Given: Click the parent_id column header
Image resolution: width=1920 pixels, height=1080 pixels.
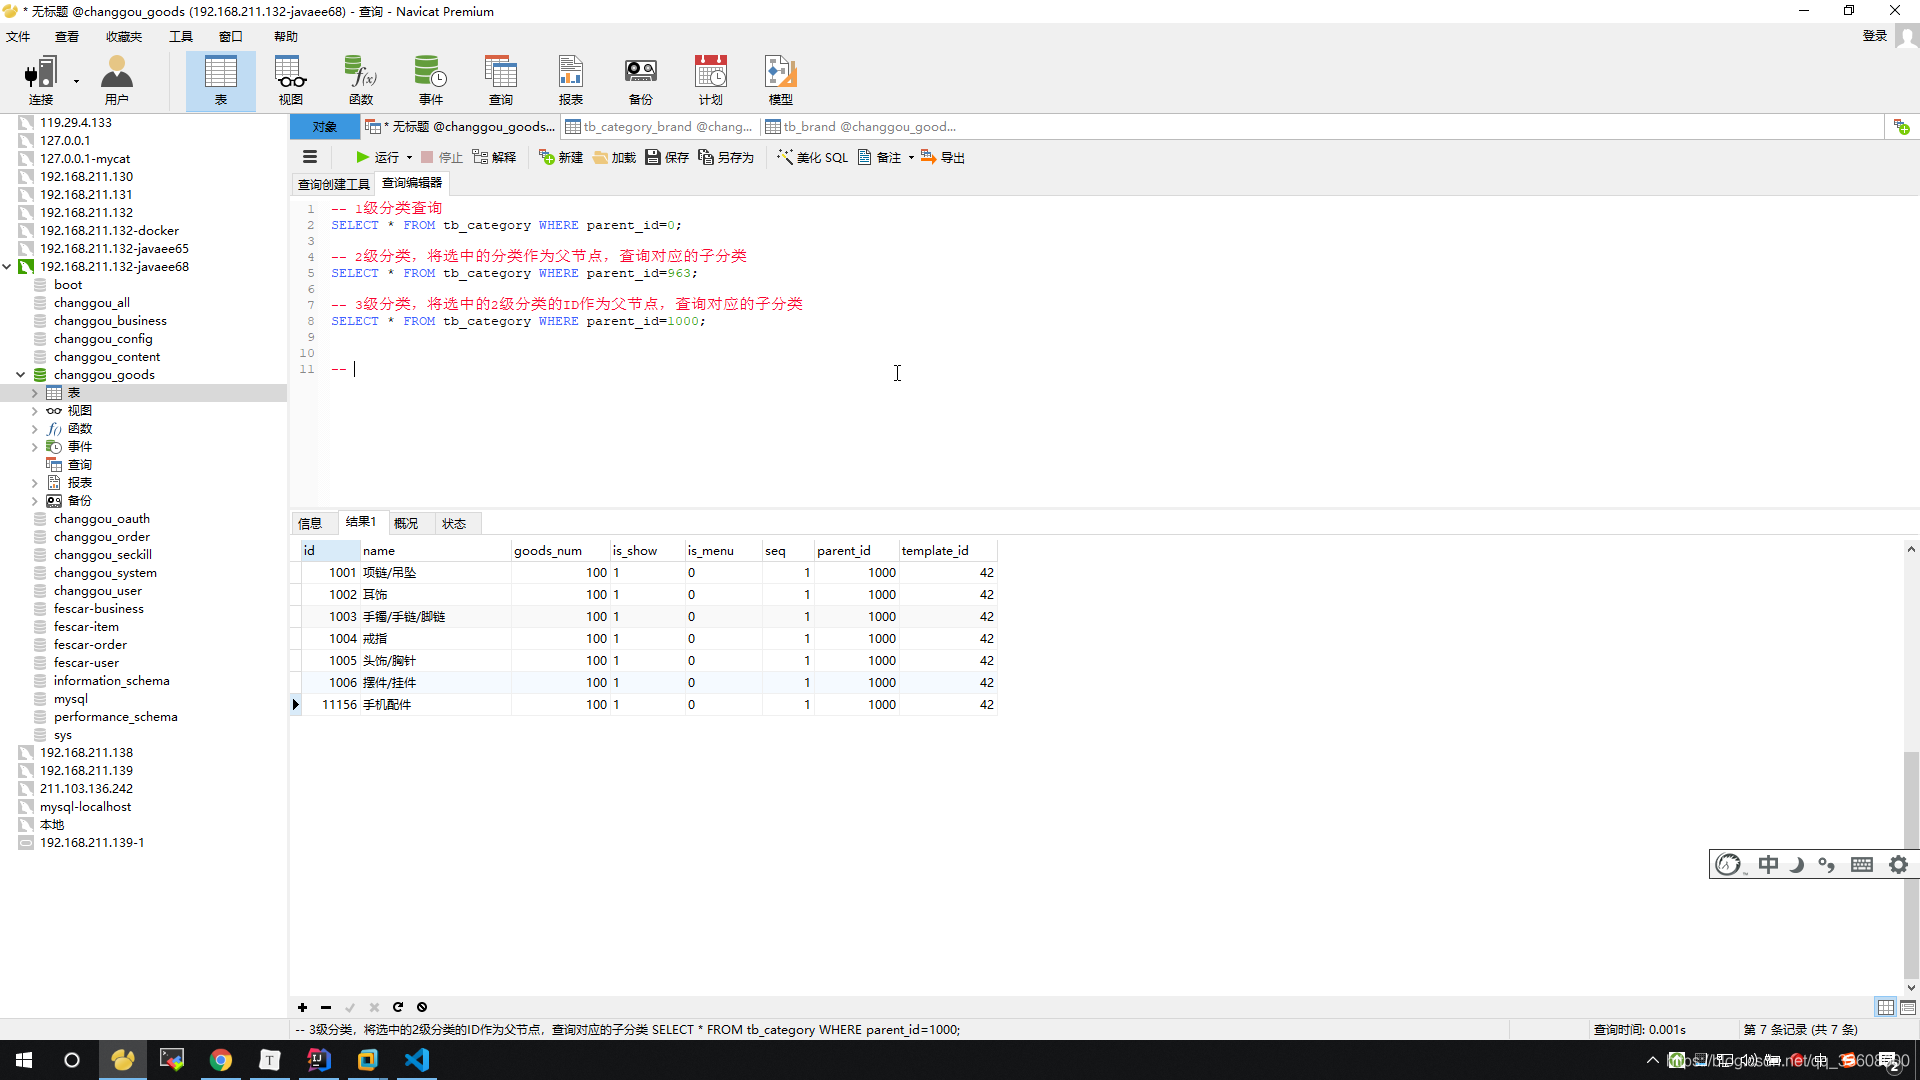Looking at the screenshot, I should tap(856, 550).
